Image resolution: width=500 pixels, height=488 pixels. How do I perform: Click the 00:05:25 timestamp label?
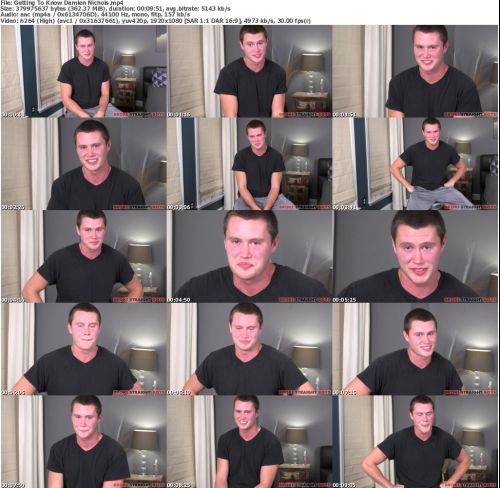tap(344, 300)
